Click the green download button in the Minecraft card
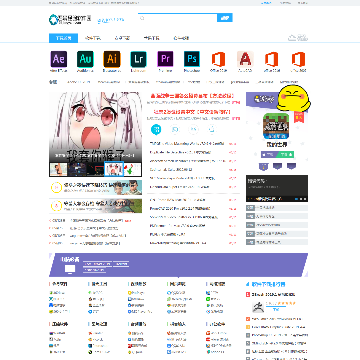This screenshot has width=360, height=360. pyautogui.click(x=286, y=154)
